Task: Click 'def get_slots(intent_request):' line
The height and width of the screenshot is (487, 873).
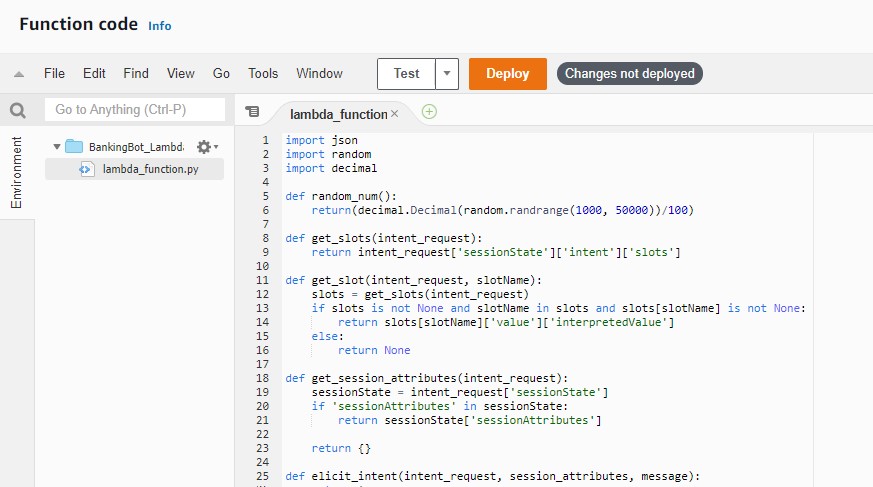Action: point(384,238)
